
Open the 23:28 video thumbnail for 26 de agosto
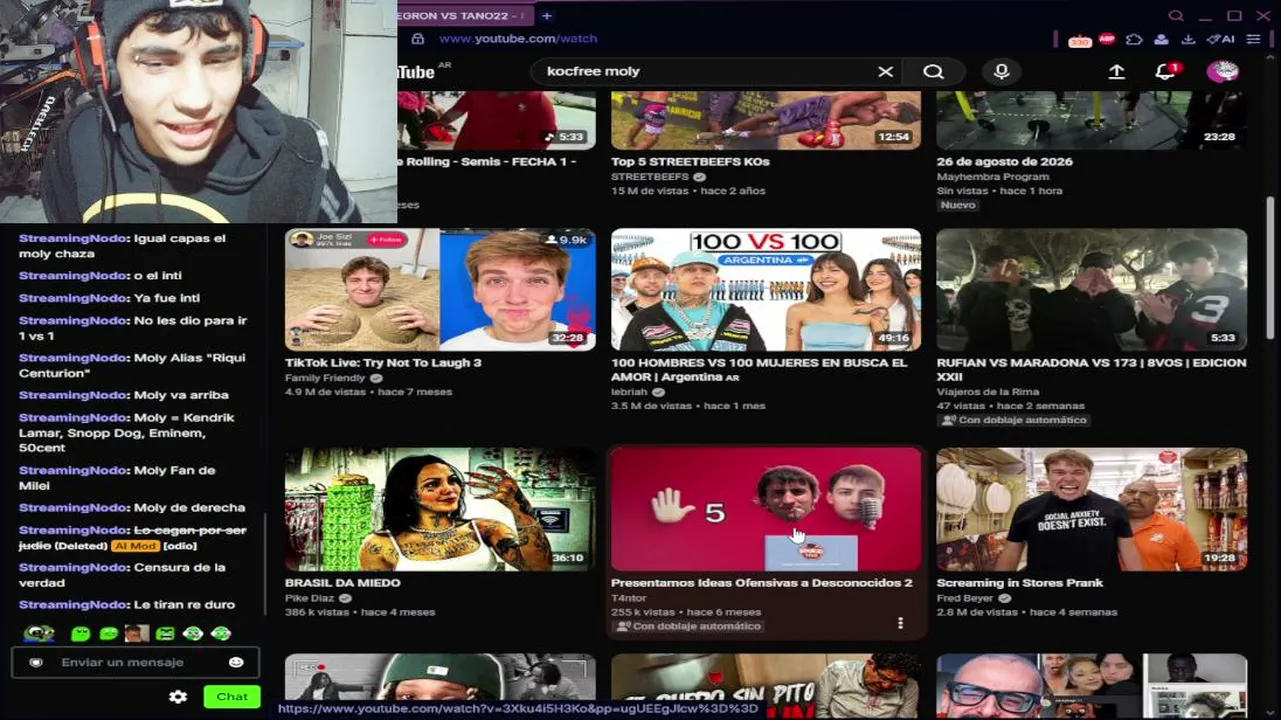point(1092,120)
